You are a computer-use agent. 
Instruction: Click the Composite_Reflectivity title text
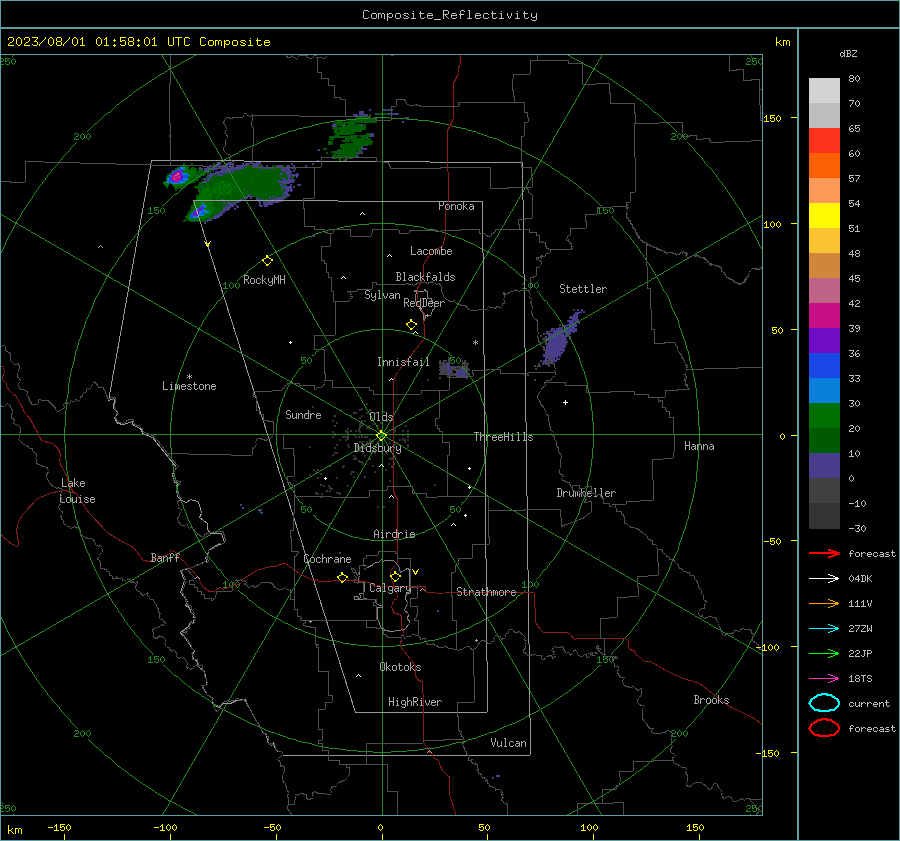point(449,15)
